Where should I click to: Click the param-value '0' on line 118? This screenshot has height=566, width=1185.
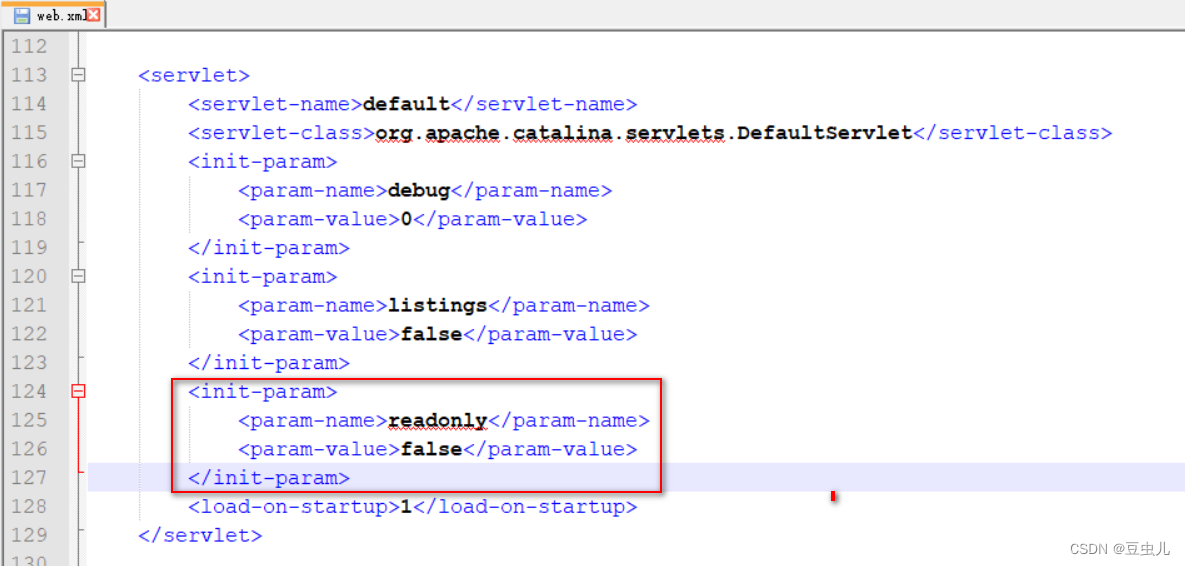tap(406, 219)
